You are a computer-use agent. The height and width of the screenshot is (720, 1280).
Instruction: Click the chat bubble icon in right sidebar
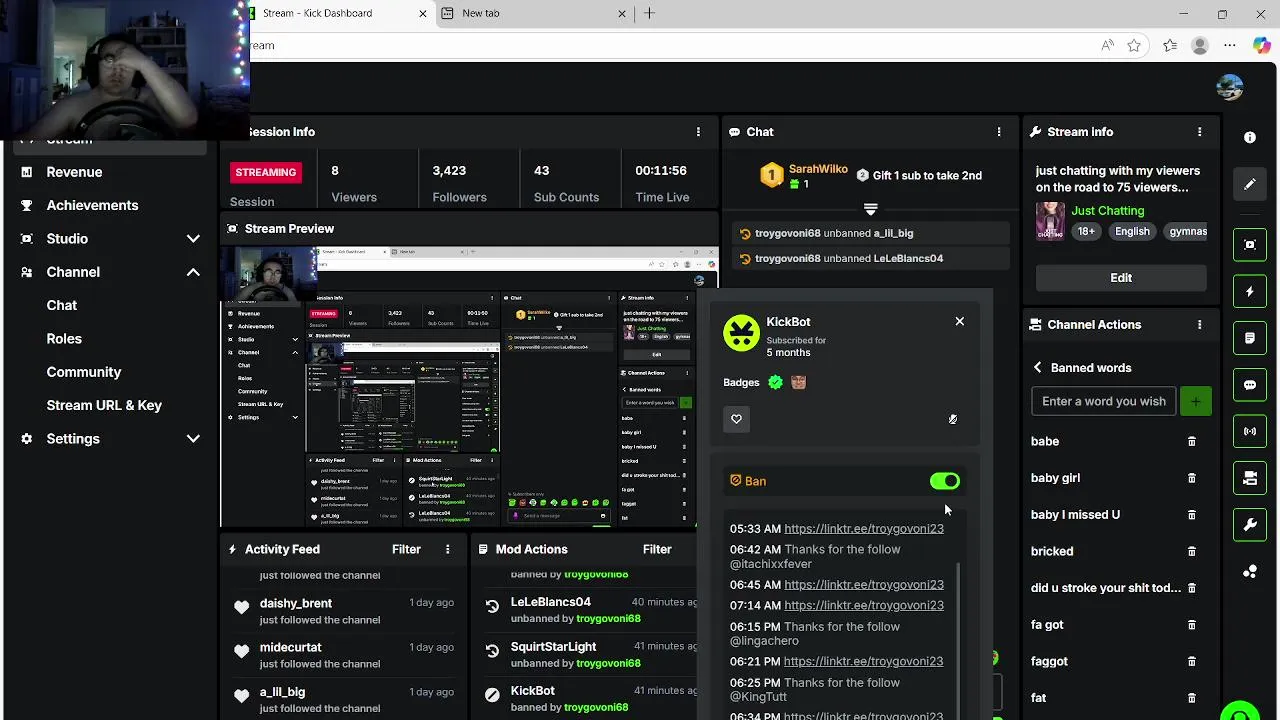click(1250, 385)
